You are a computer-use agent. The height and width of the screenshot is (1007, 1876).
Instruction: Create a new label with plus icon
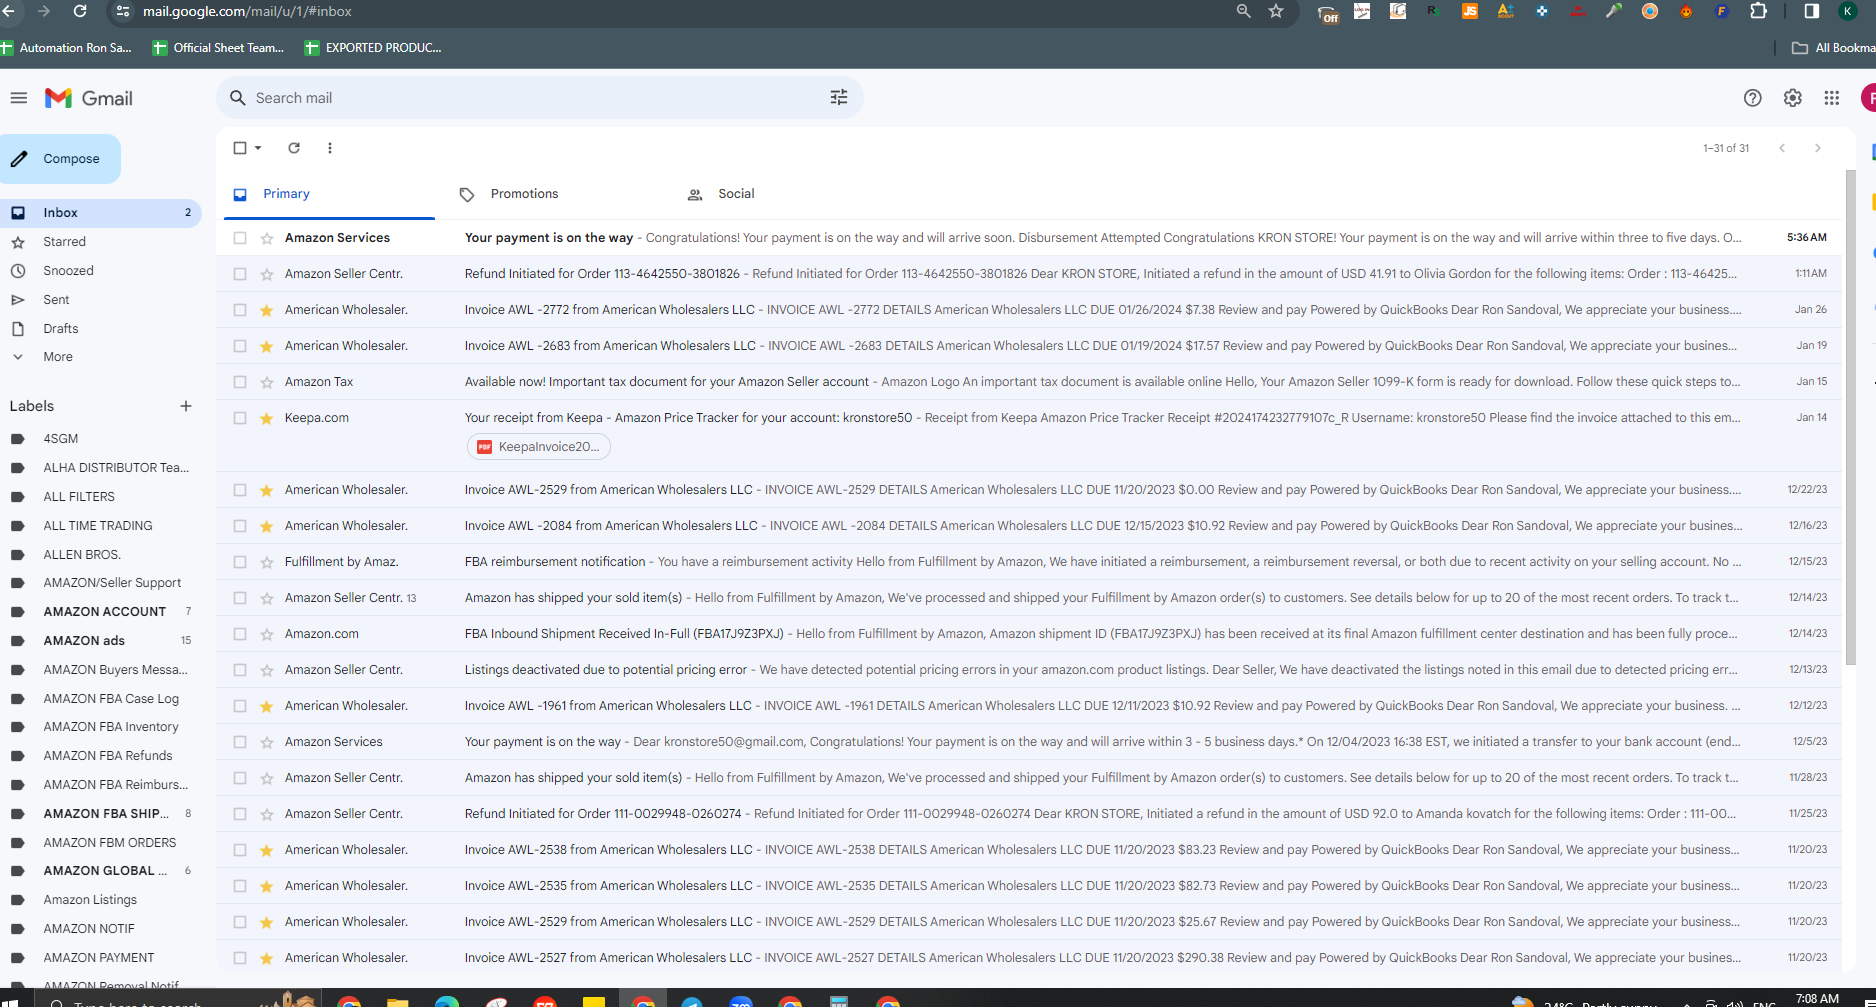[185, 406]
